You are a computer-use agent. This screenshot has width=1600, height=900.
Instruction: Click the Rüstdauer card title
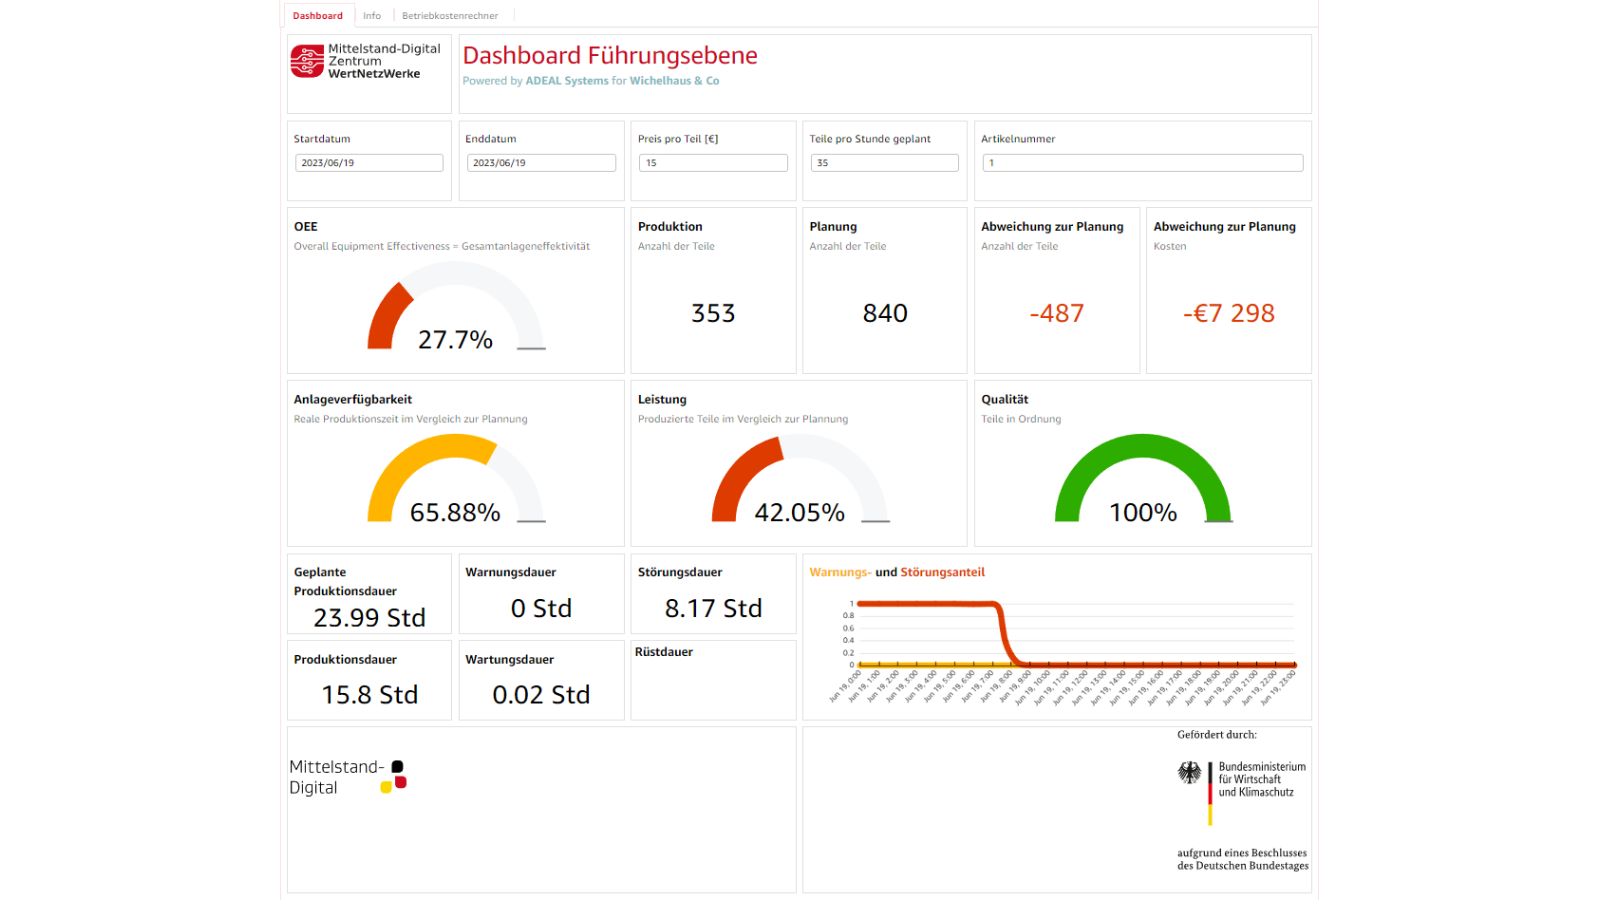pos(664,652)
